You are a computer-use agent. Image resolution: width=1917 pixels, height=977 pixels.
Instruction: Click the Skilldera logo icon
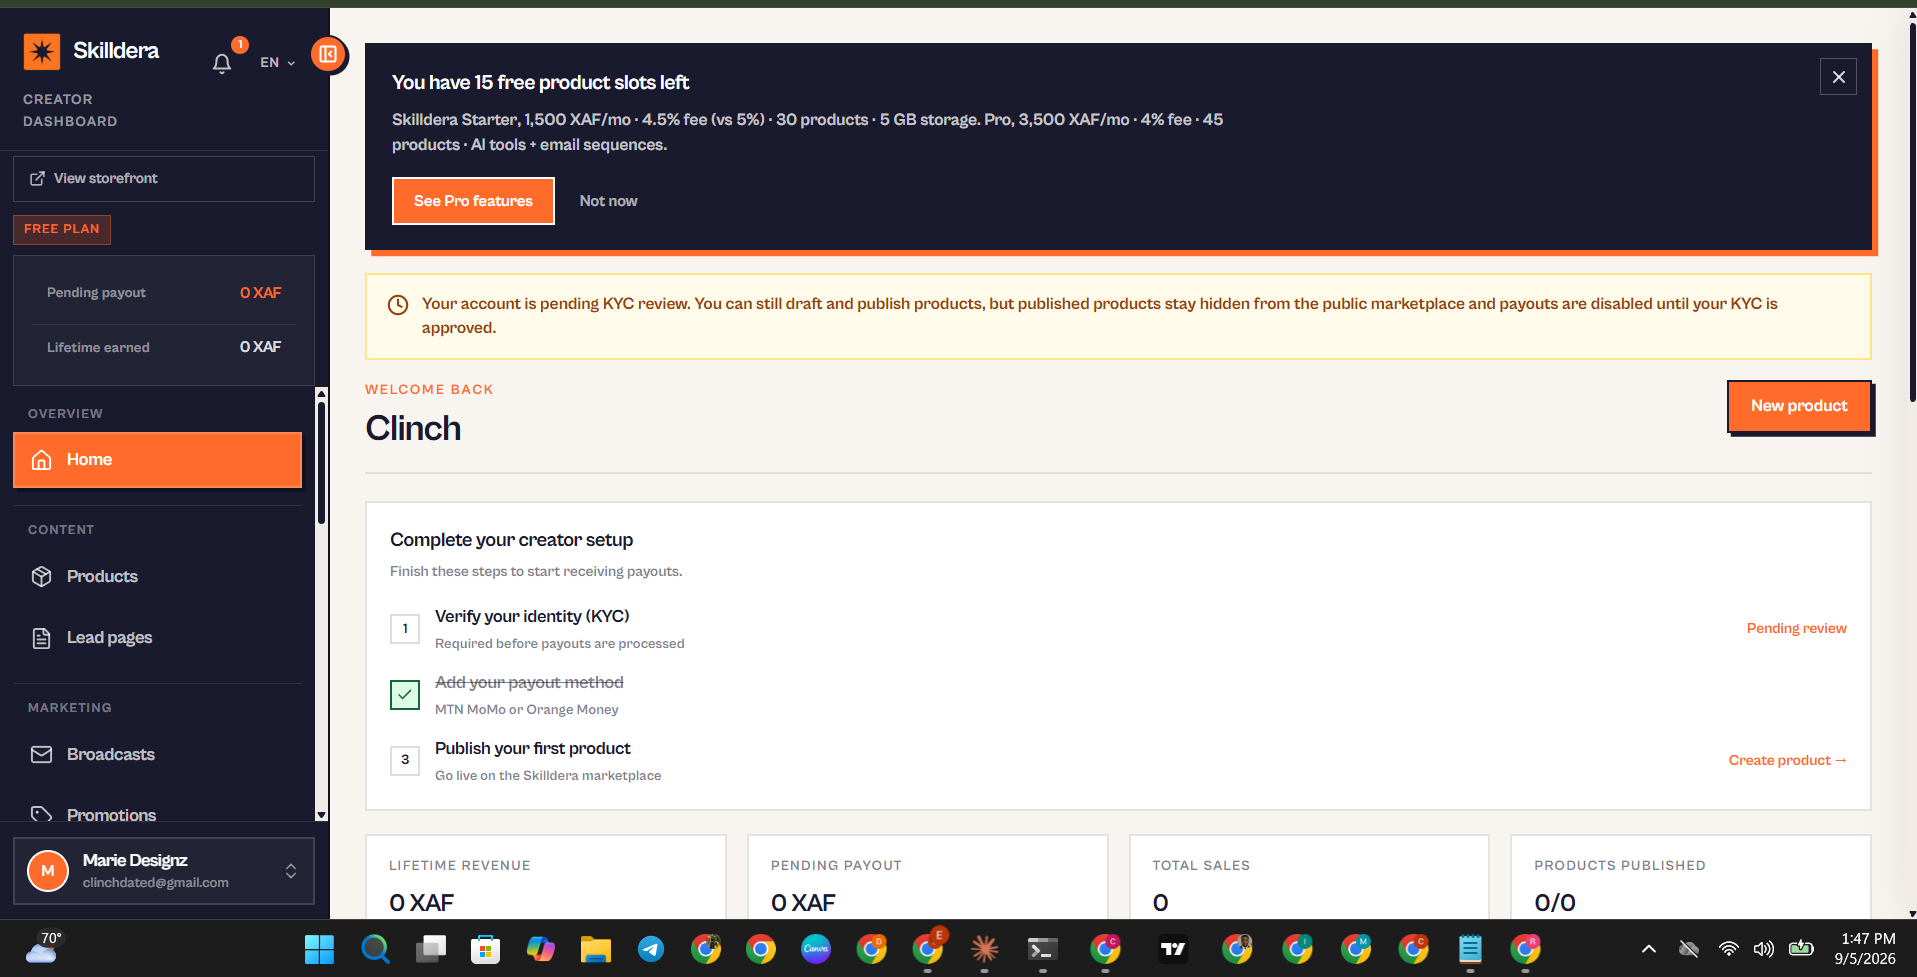tap(42, 51)
